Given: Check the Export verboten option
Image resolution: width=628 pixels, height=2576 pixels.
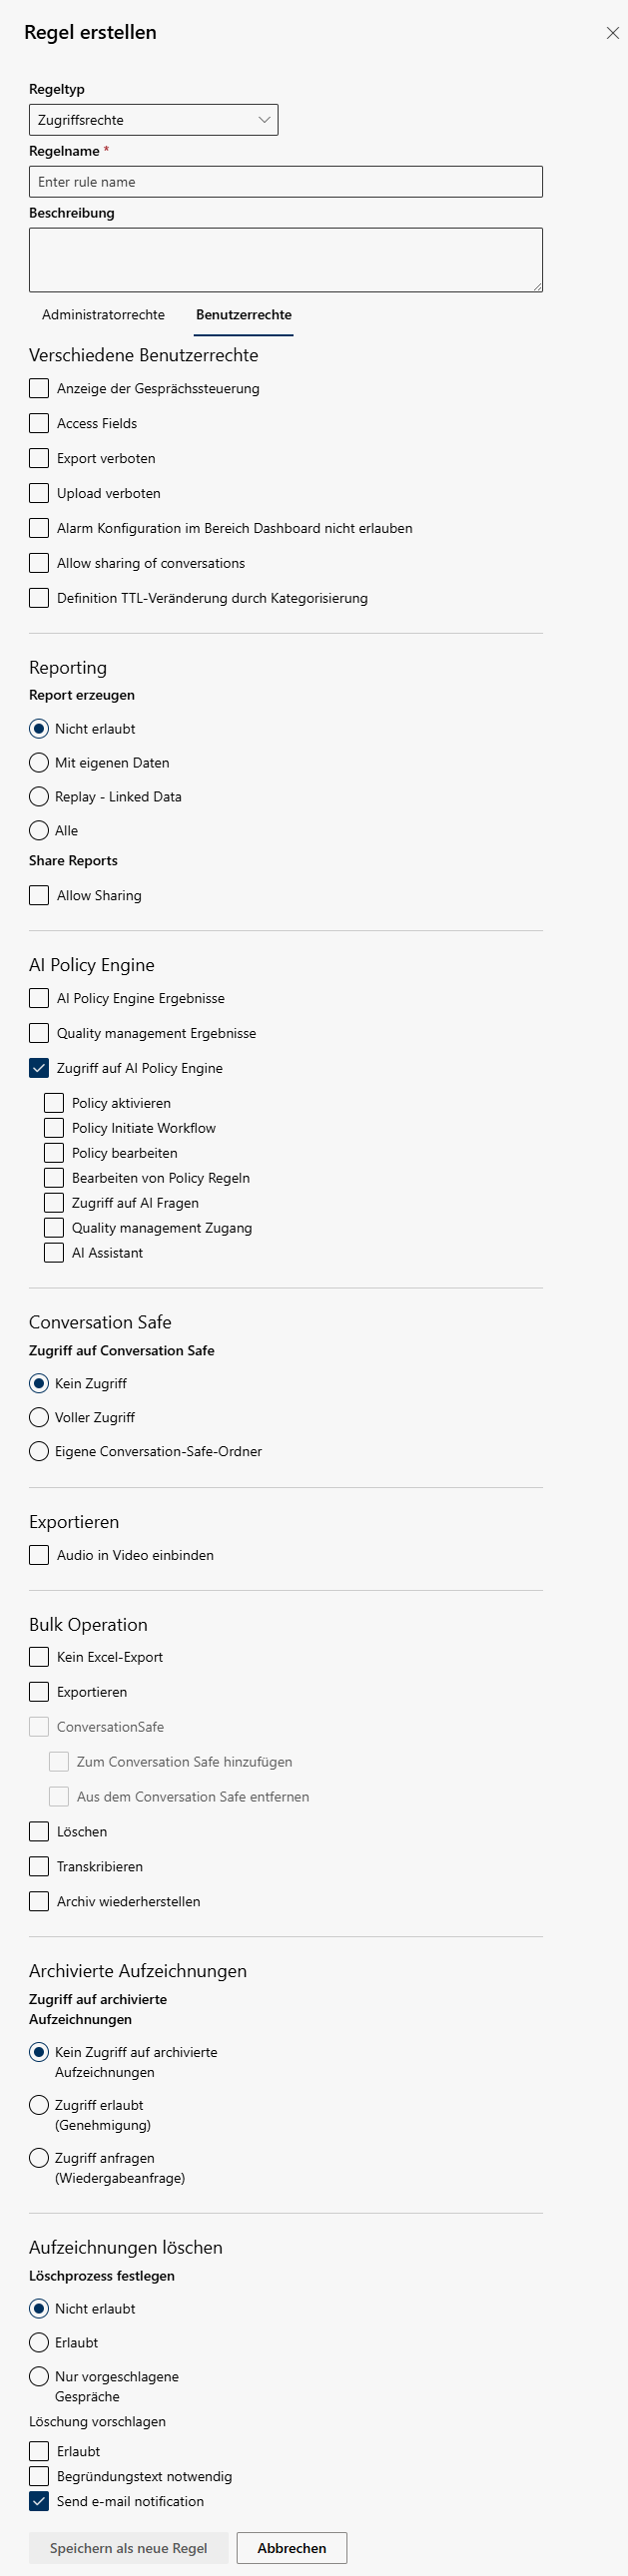Looking at the screenshot, I should click(x=39, y=458).
